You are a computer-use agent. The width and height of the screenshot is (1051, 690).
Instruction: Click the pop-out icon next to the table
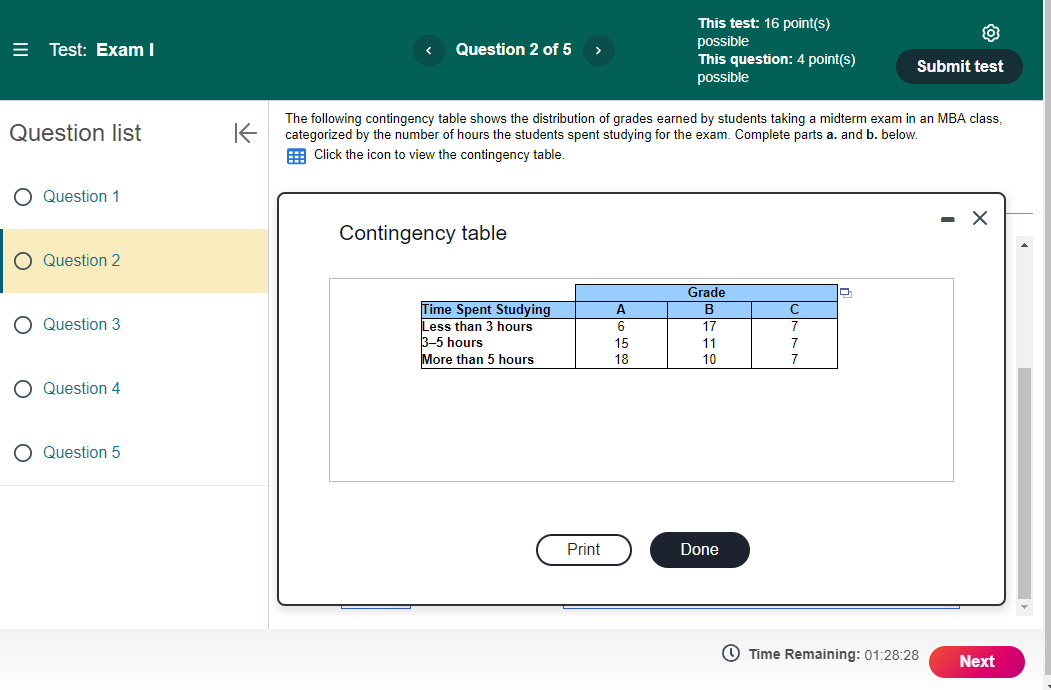[846, 292]
